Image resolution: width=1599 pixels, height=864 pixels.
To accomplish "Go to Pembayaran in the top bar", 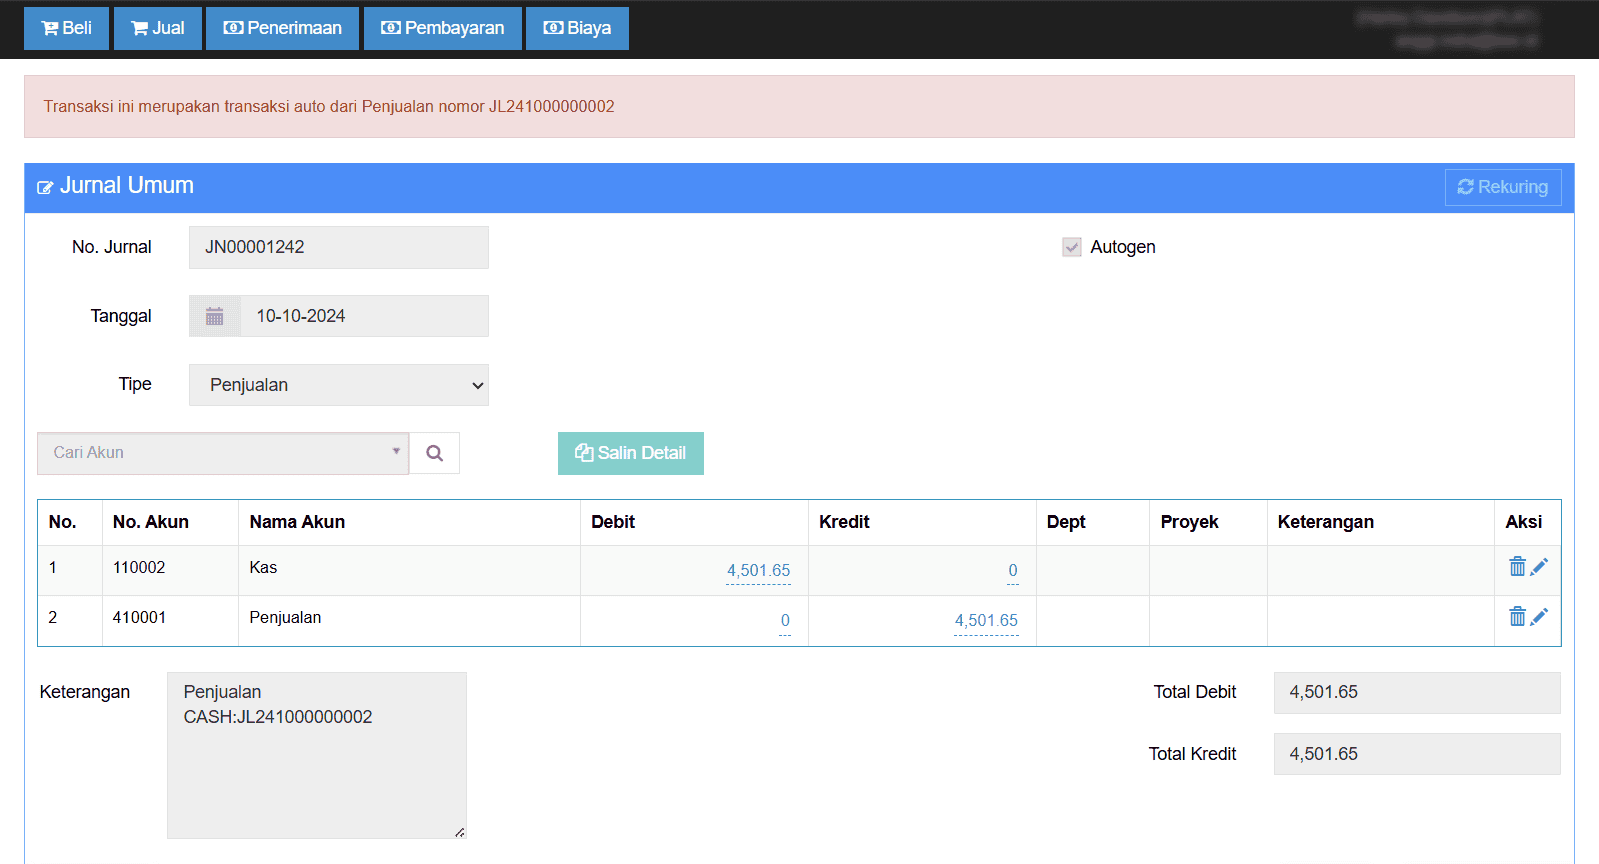I will (x=443, y=28).
